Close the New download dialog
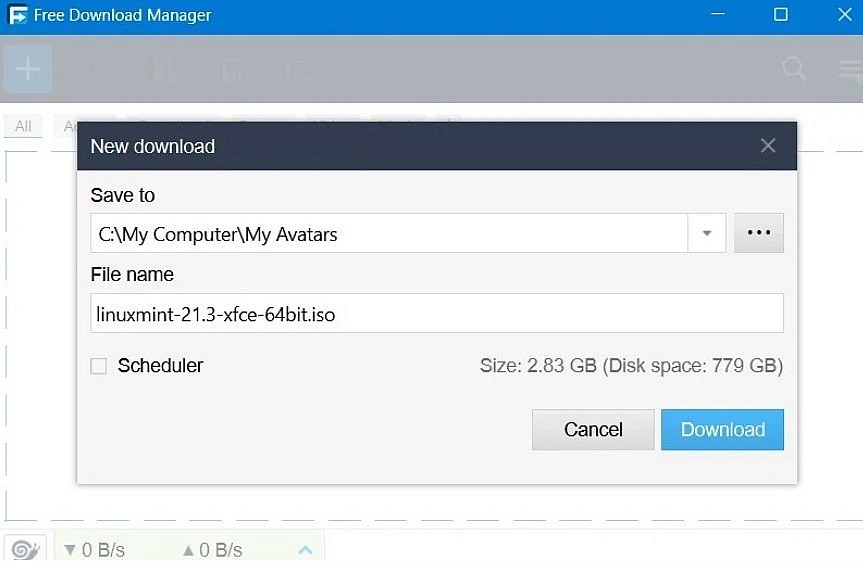 coord(768,146)
